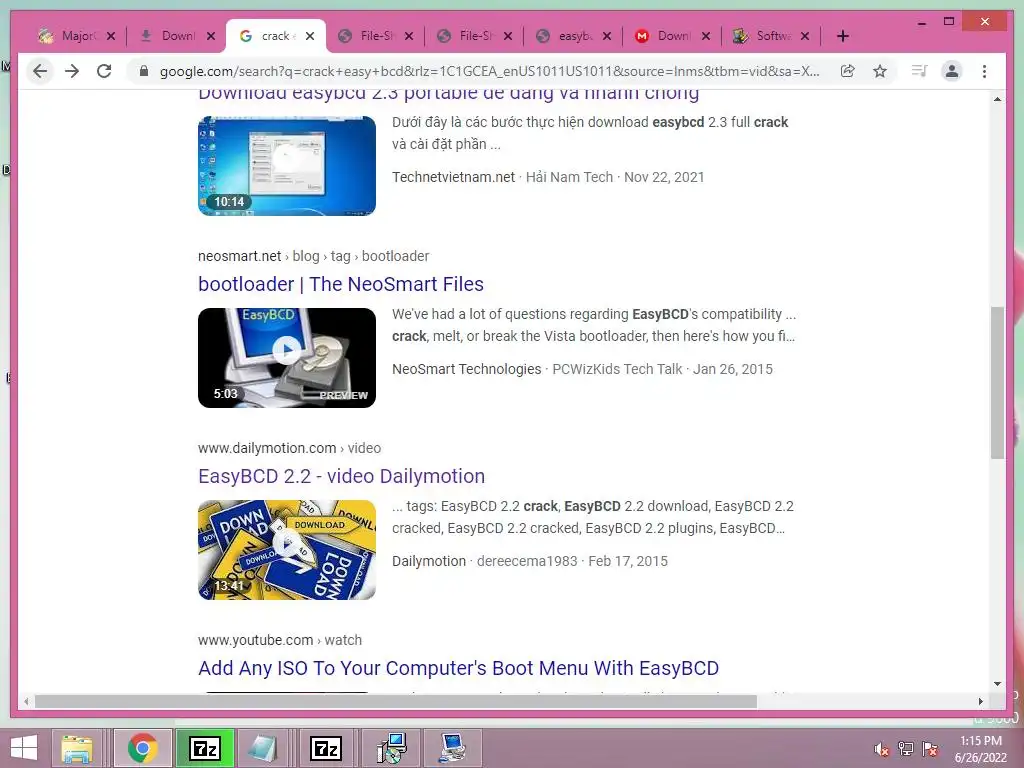Open Chrome's three-dot menu
Screen dimensions: 1024x768
click(x=984, y=71)
